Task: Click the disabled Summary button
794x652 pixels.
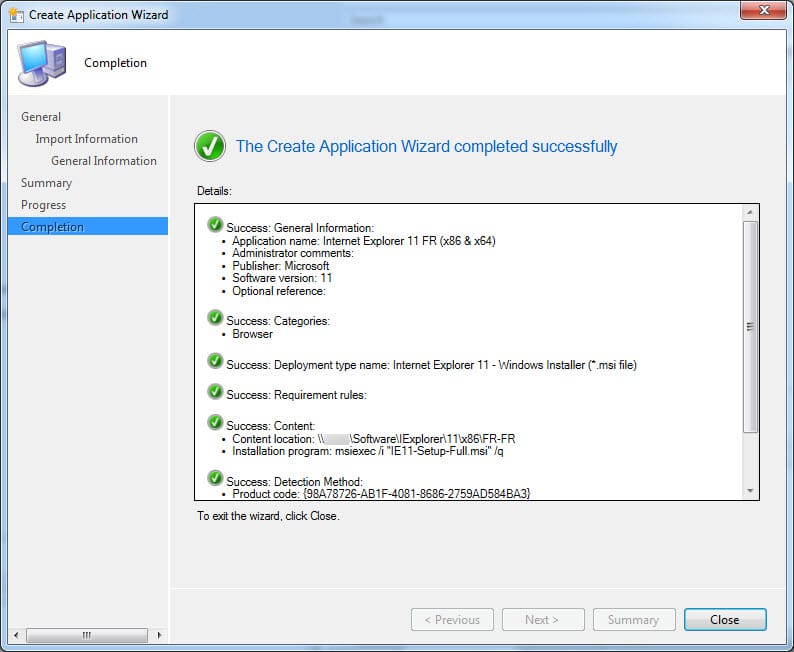Action: 633,619
